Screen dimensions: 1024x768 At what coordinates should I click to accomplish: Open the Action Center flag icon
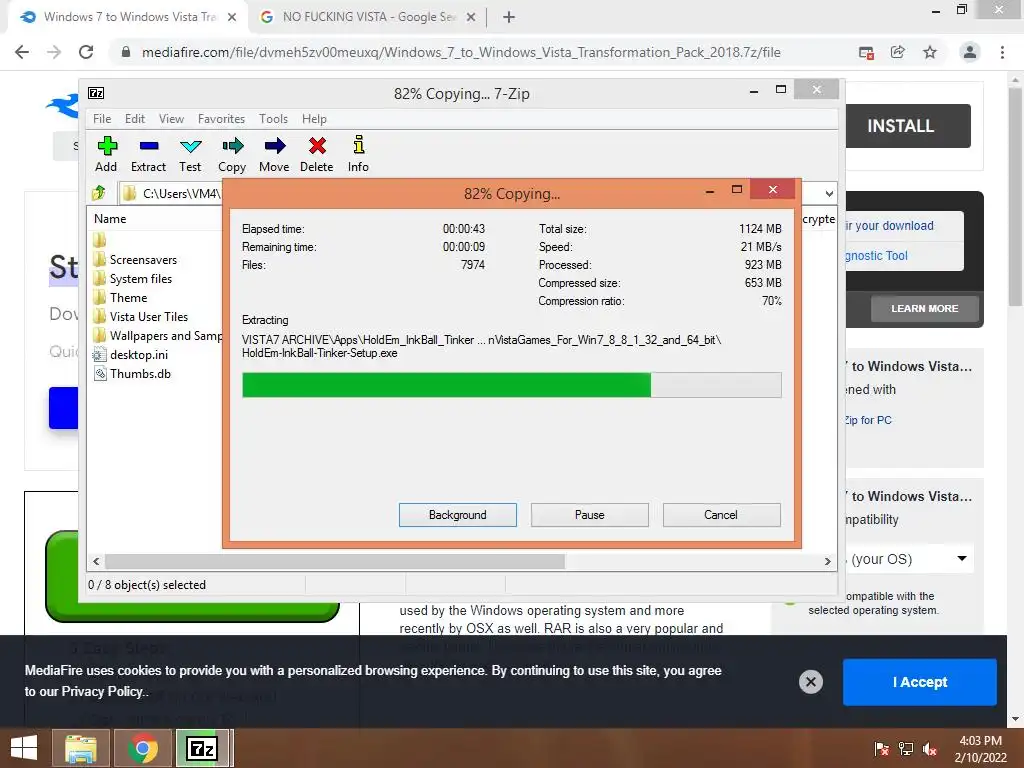point(882,749)
